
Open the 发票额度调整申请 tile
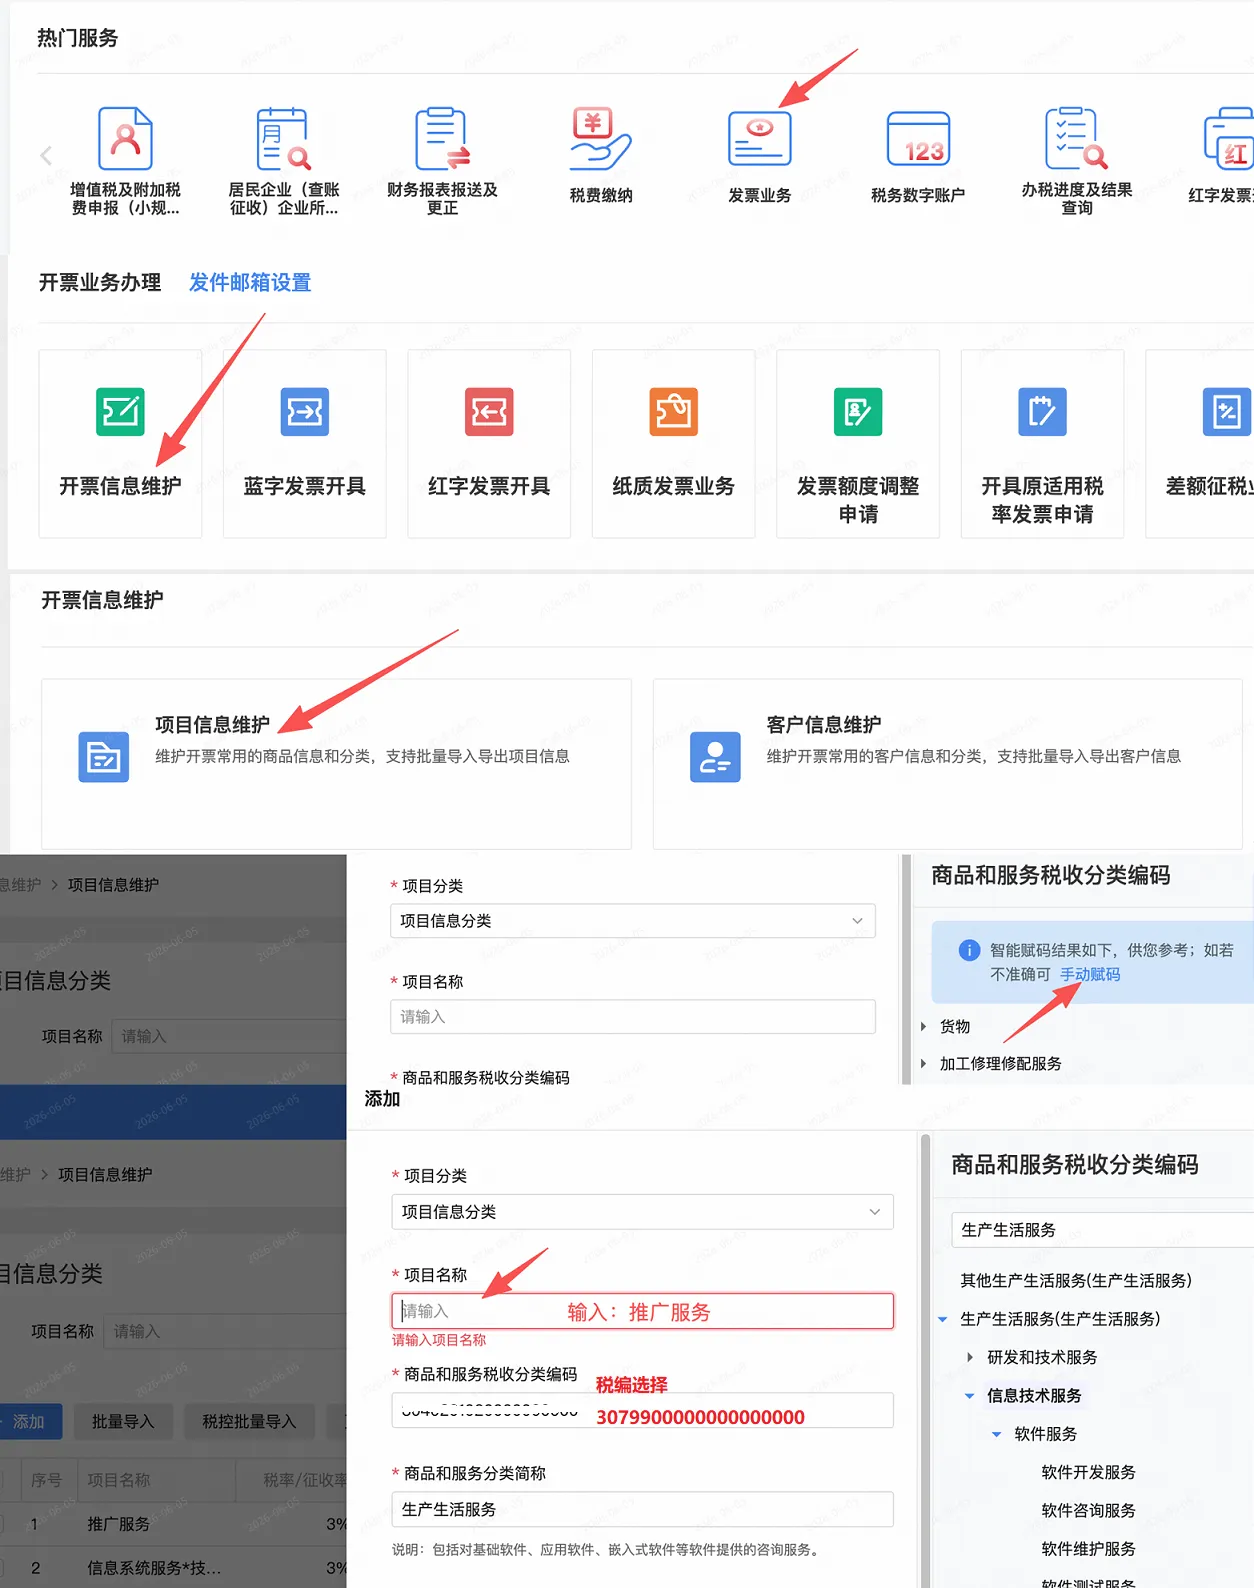[858, 444]
